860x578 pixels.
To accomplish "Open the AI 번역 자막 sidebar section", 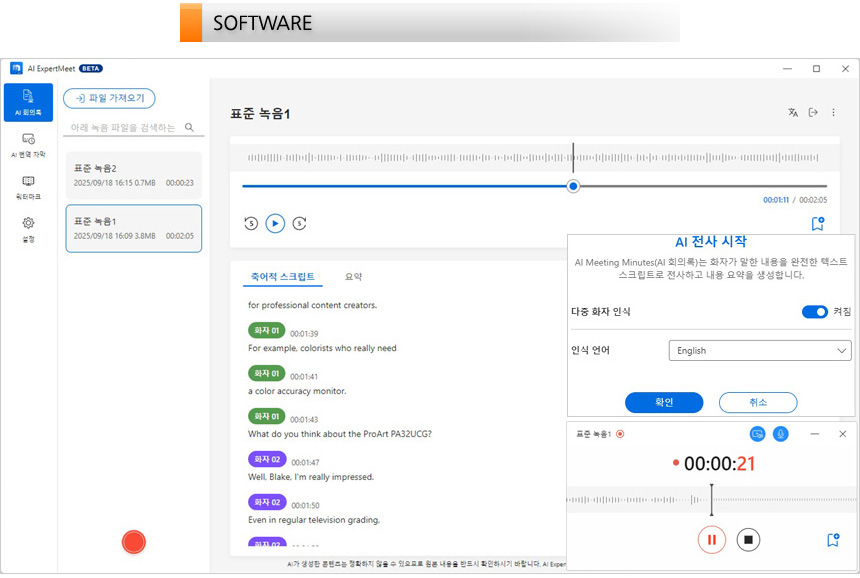I will tap(28, 145).
